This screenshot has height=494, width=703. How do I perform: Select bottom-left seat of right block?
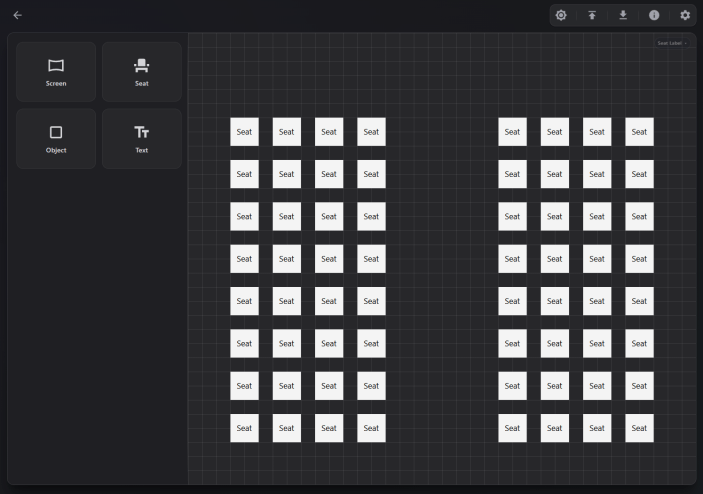[512, 428]
